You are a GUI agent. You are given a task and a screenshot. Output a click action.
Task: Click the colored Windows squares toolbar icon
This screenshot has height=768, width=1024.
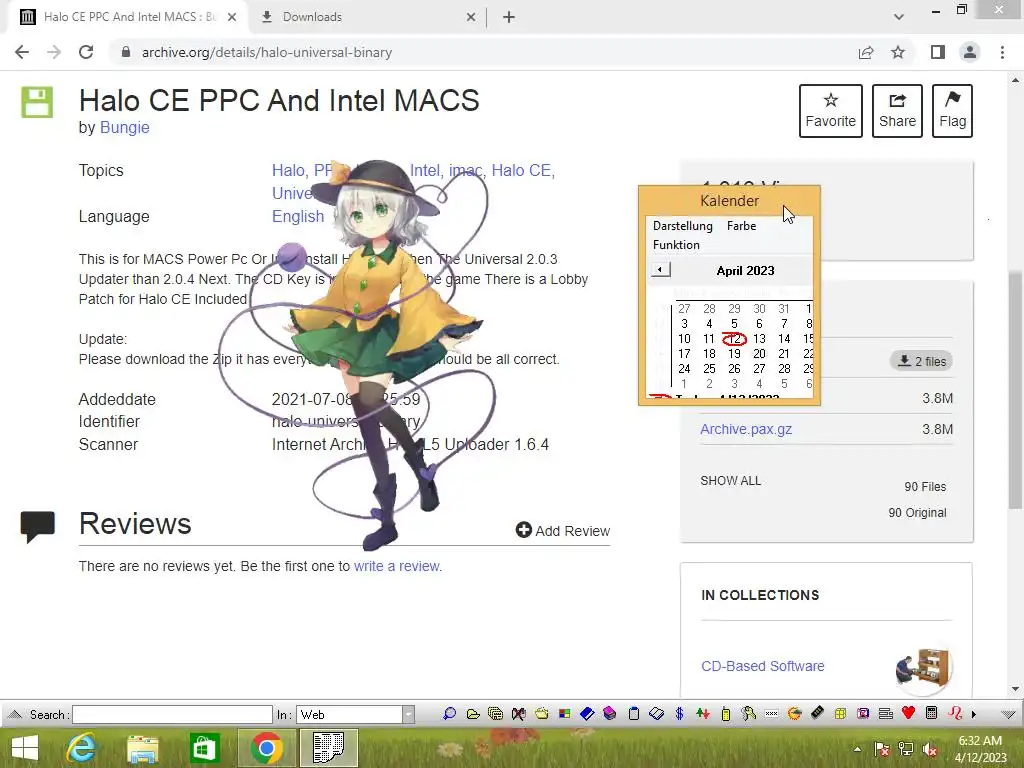564,714
